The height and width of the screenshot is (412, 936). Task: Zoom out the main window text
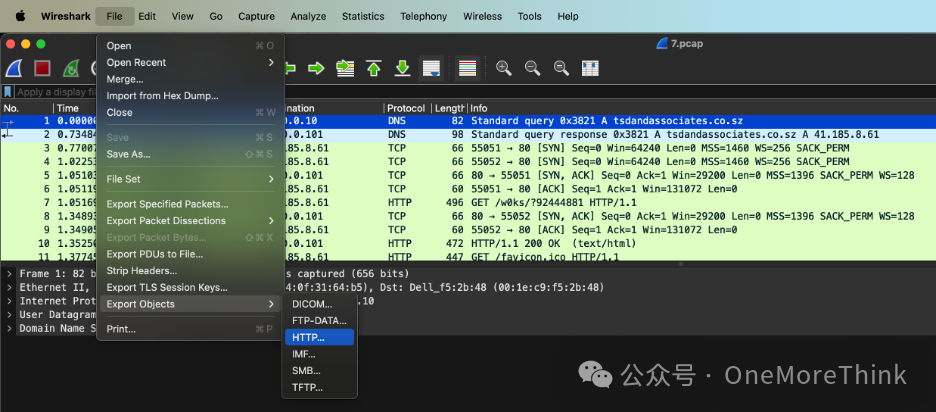[x=532, y=69]
